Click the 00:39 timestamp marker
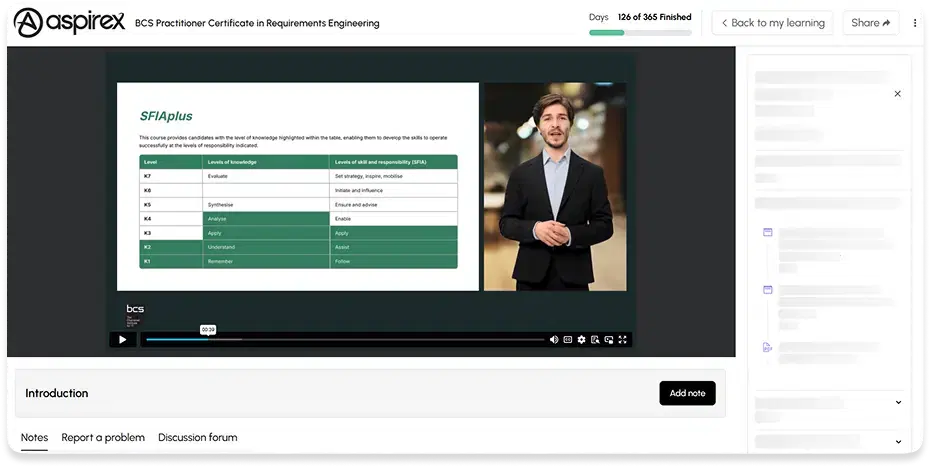Screen dimensions: 931x468 (x=208, y=330)
